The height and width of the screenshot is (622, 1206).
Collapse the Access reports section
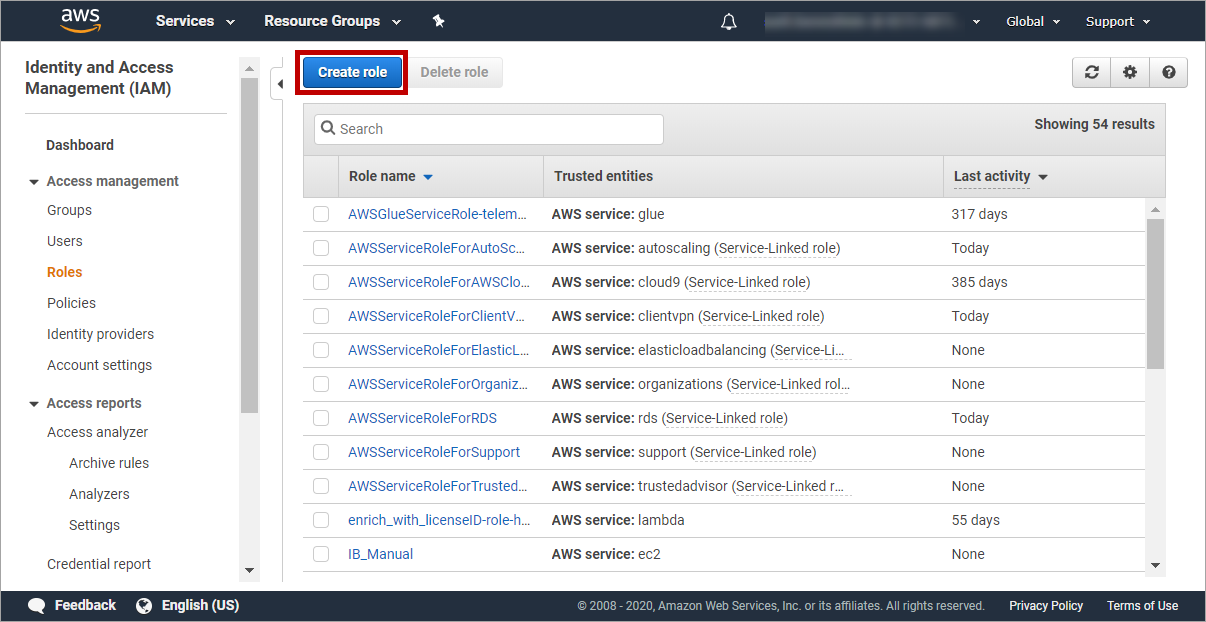point(85,403)
